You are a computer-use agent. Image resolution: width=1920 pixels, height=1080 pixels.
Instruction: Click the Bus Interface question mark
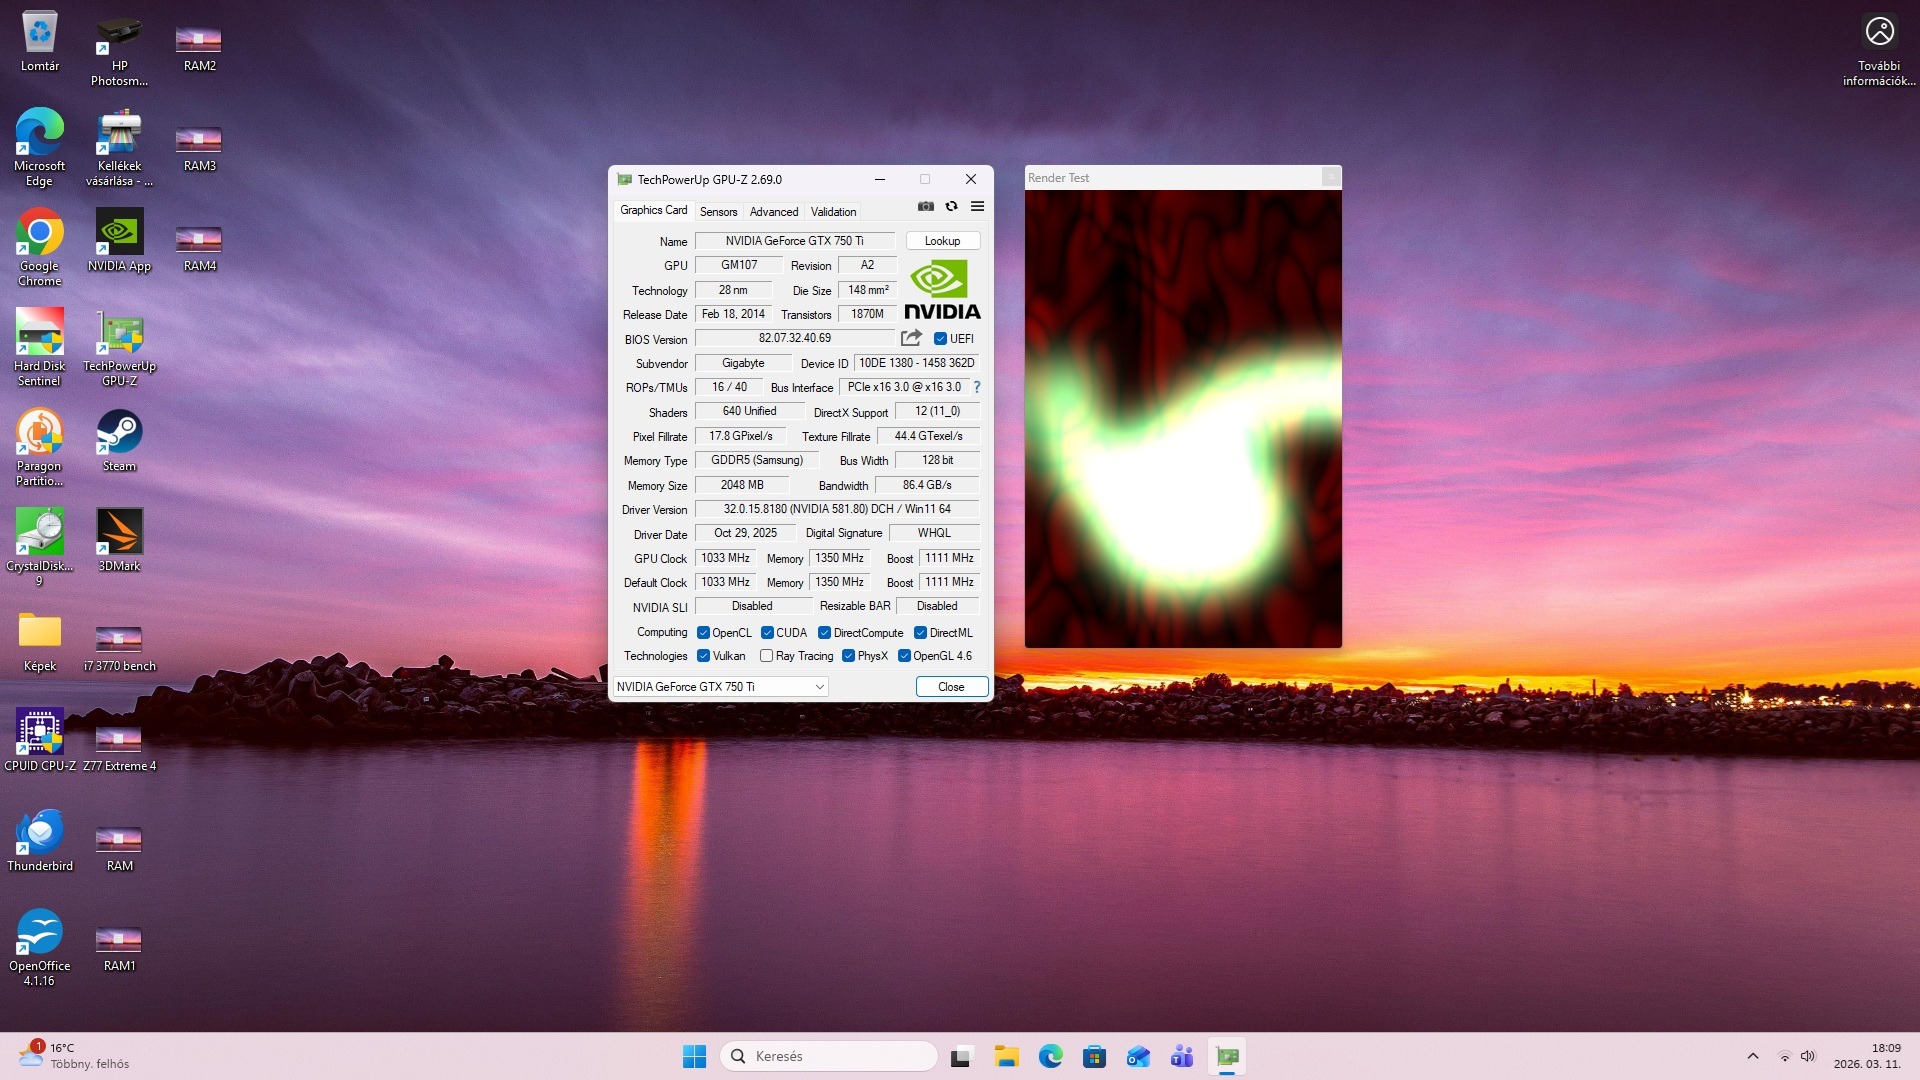coord(977,387)
